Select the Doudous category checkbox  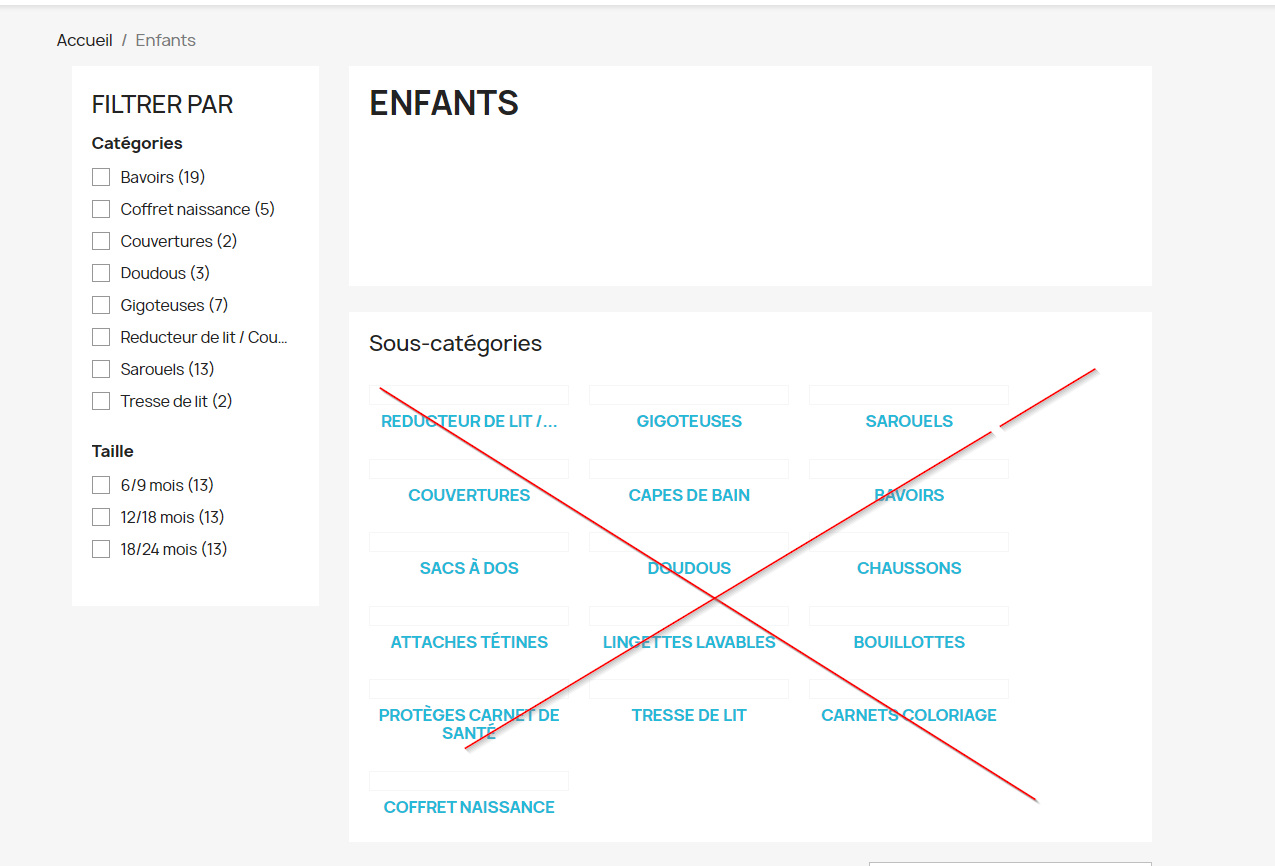click(101, 273)
